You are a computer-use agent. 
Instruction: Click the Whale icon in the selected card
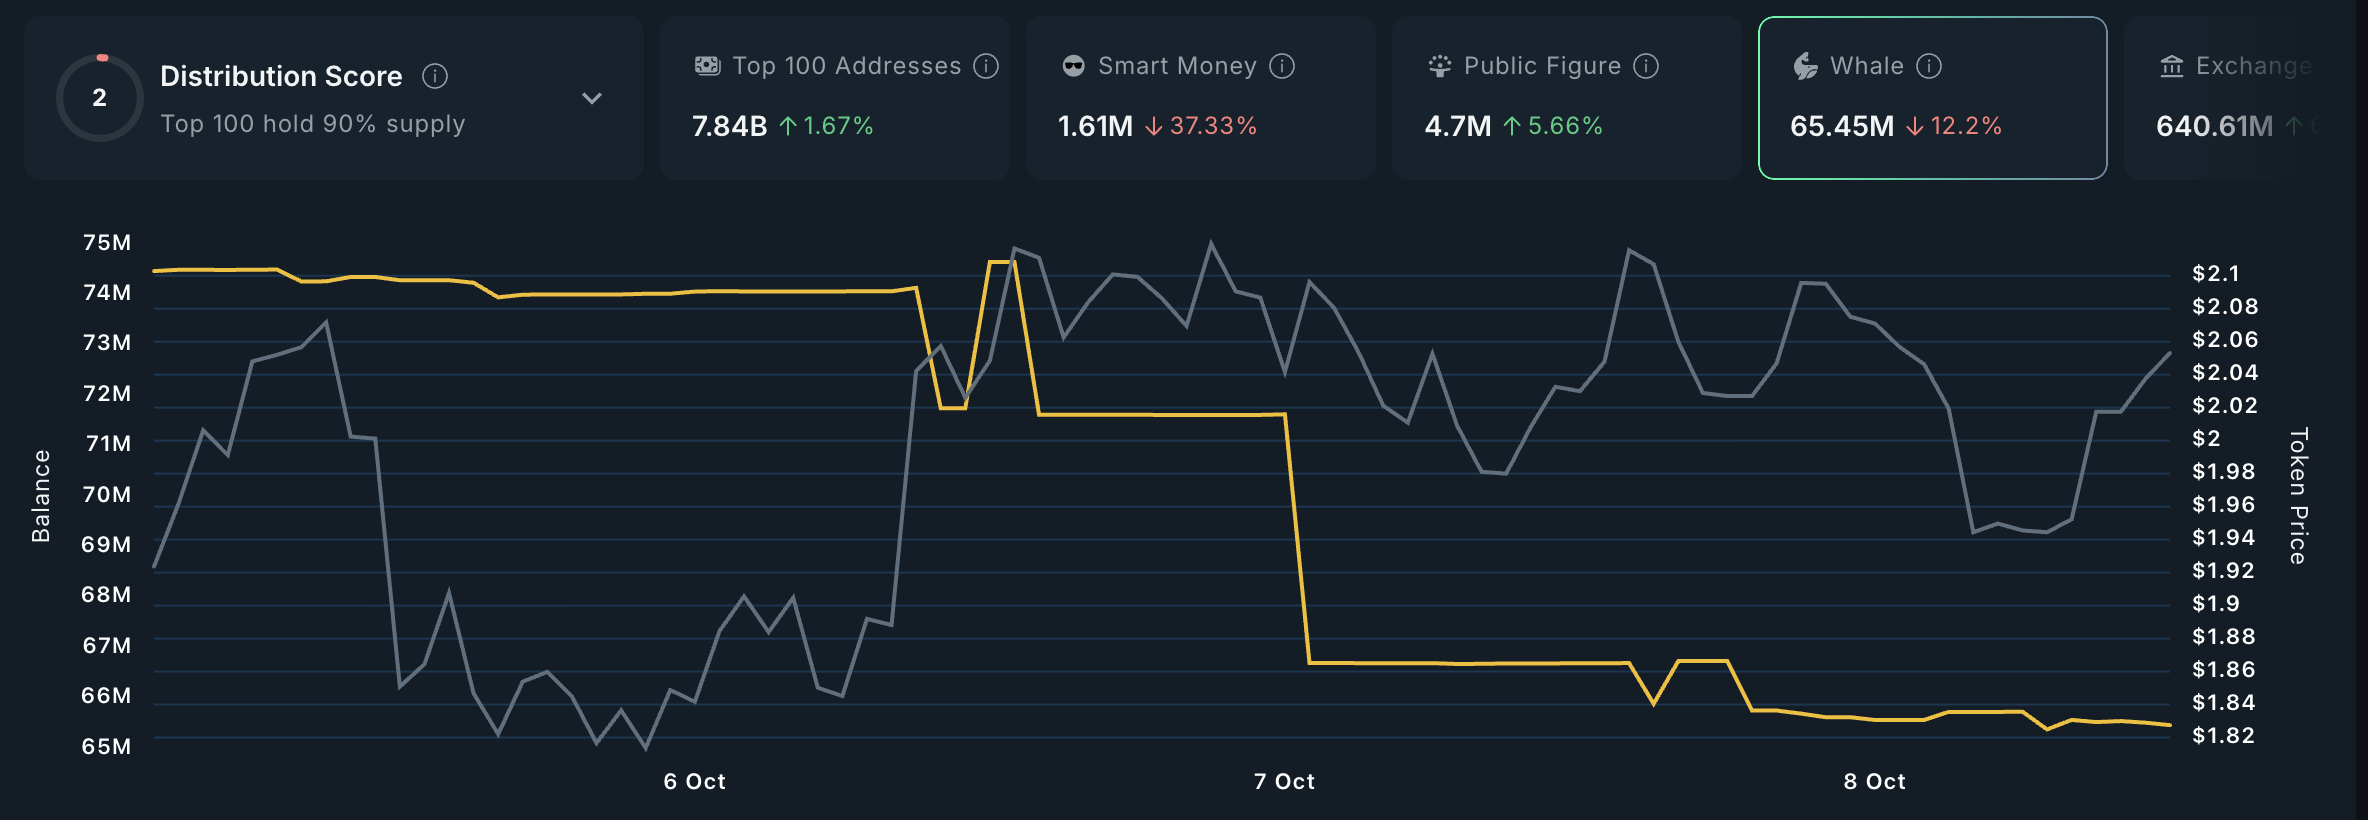[1805, 66]
